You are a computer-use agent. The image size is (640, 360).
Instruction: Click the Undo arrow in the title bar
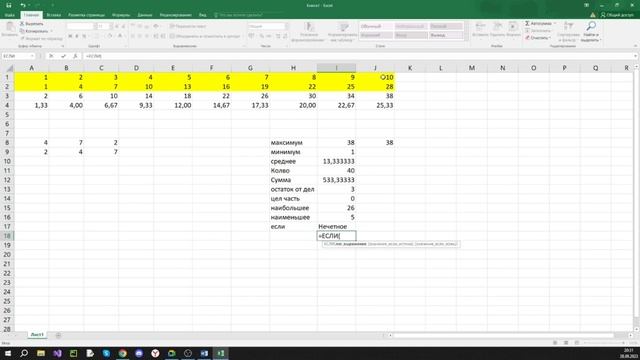pos(23,5)
